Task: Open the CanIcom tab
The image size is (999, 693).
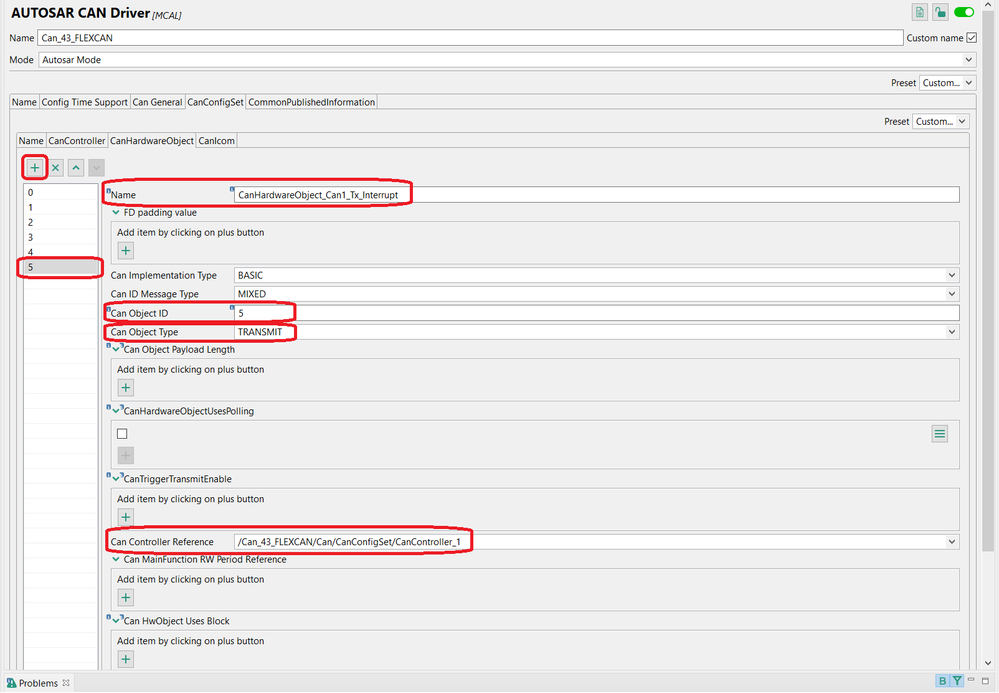Action: pyautogui.click(x=217, y=141)
